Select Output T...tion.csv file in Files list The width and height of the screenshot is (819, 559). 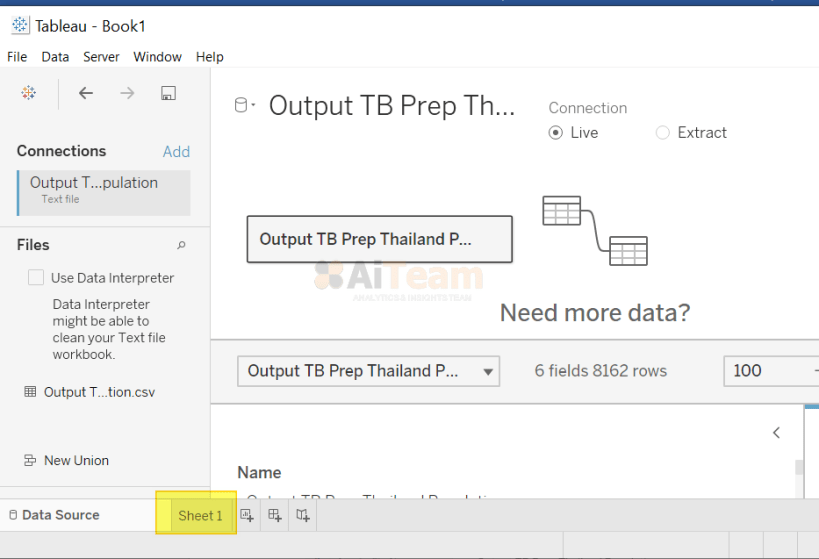pos(90,392)
